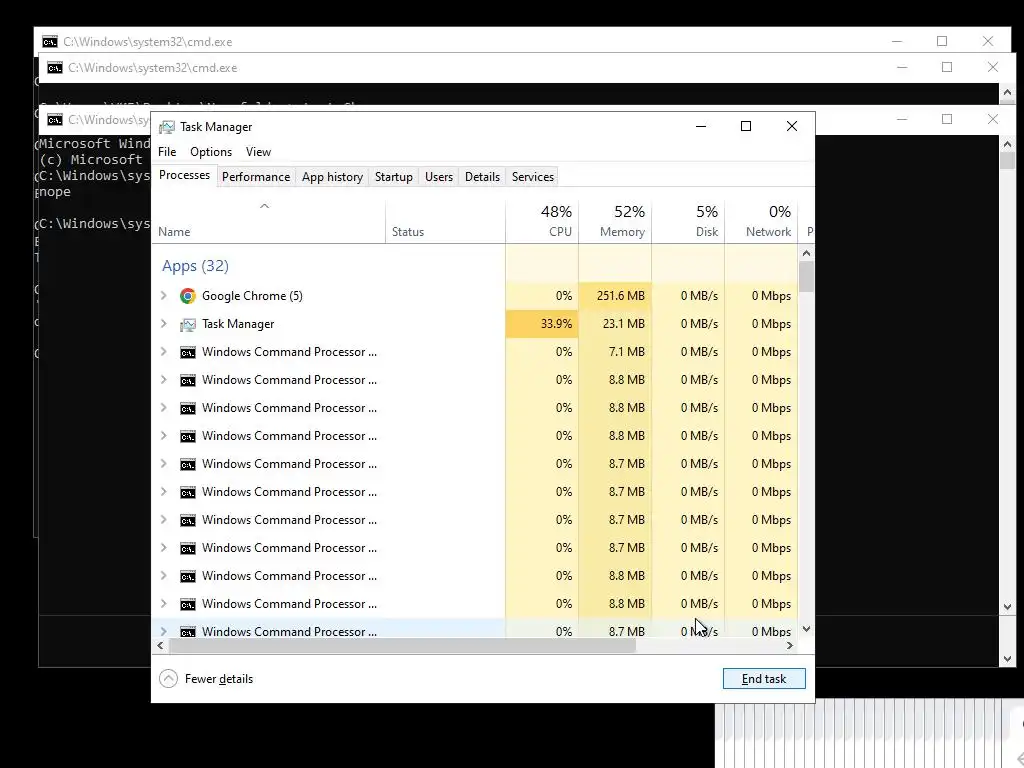Click the process list scroll down arrow
Viewport: 1024px width, 768px height.
click(807, 629)
